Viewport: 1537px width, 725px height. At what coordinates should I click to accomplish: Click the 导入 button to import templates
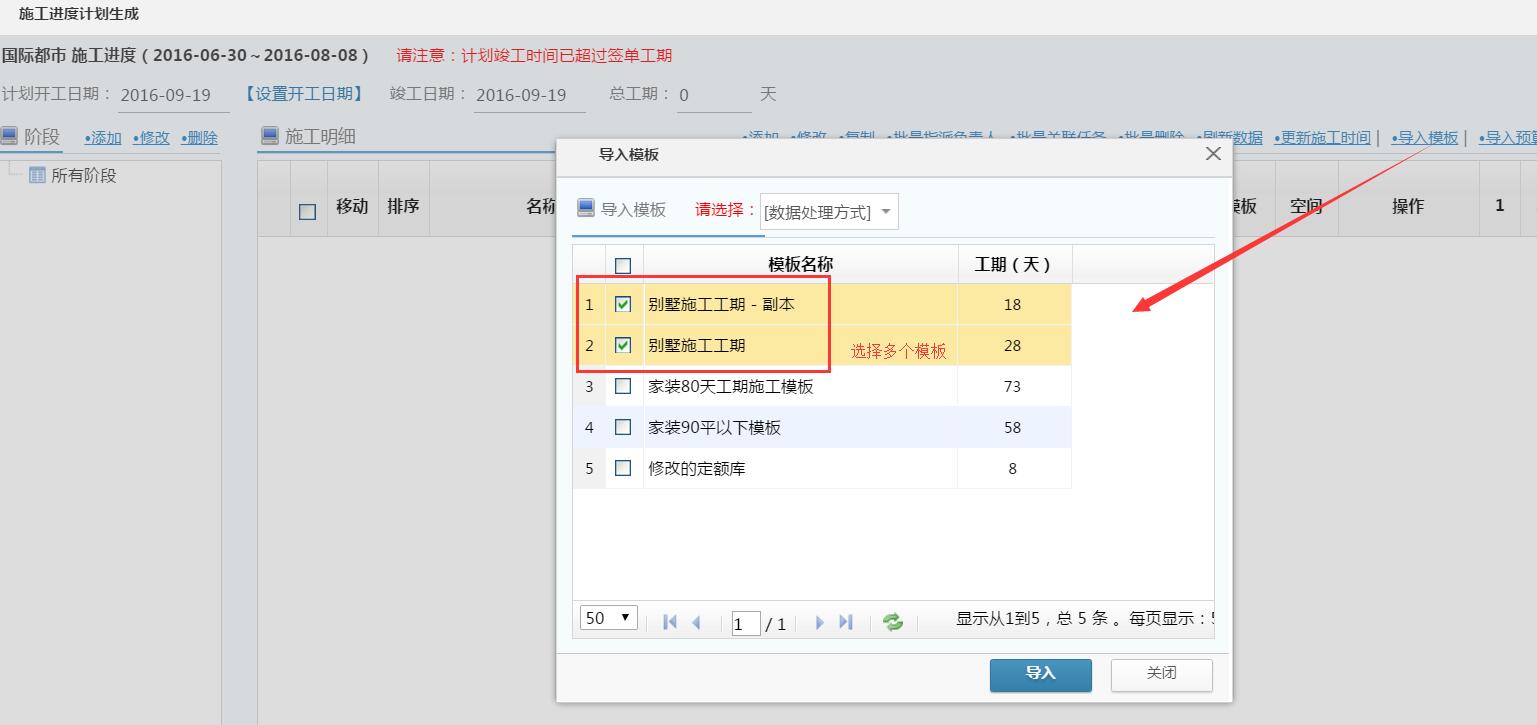pyautogui.click(x=1040, y=675)
